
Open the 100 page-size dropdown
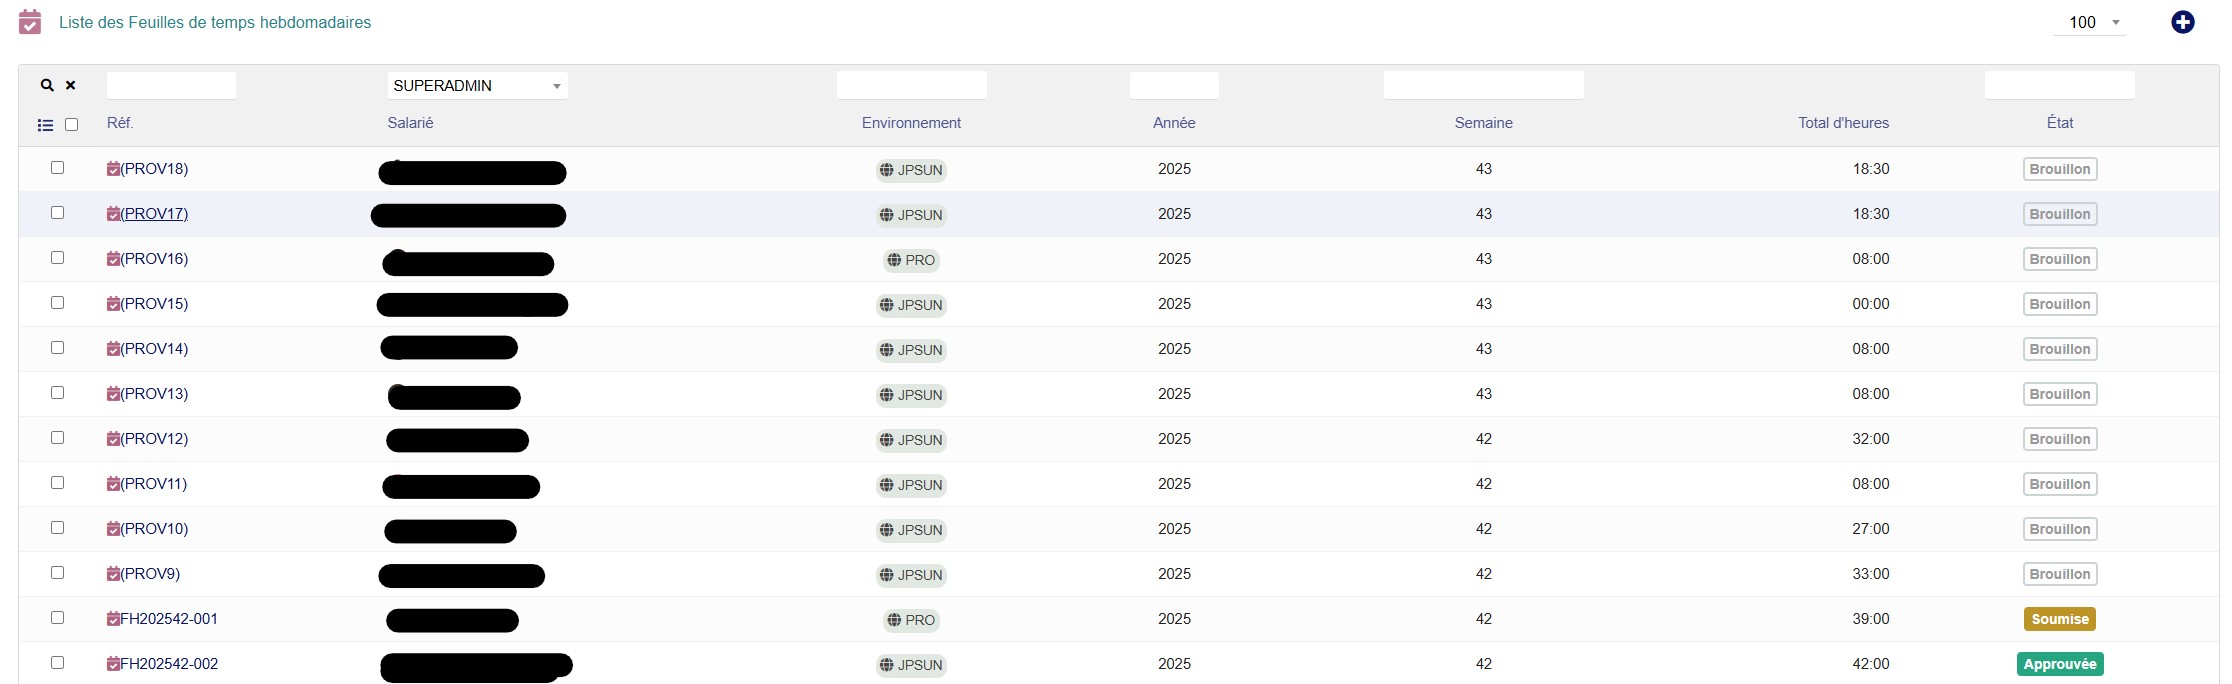(2090, 22)
